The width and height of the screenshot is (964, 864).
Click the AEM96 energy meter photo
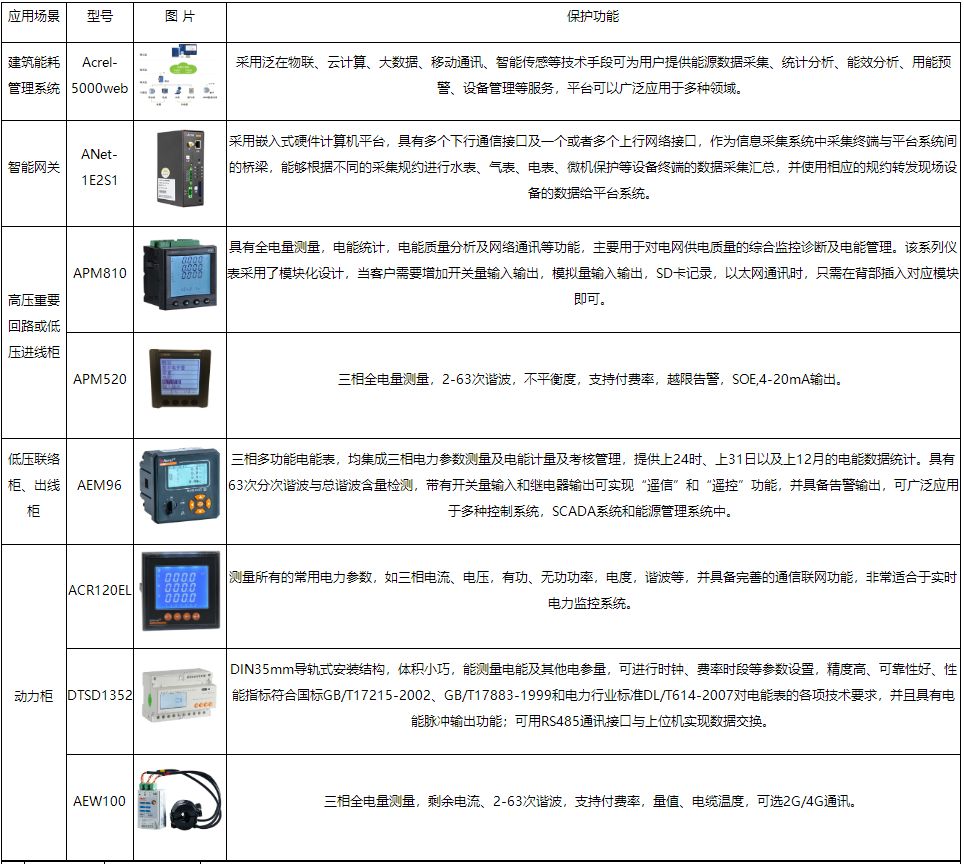point(180,486)
